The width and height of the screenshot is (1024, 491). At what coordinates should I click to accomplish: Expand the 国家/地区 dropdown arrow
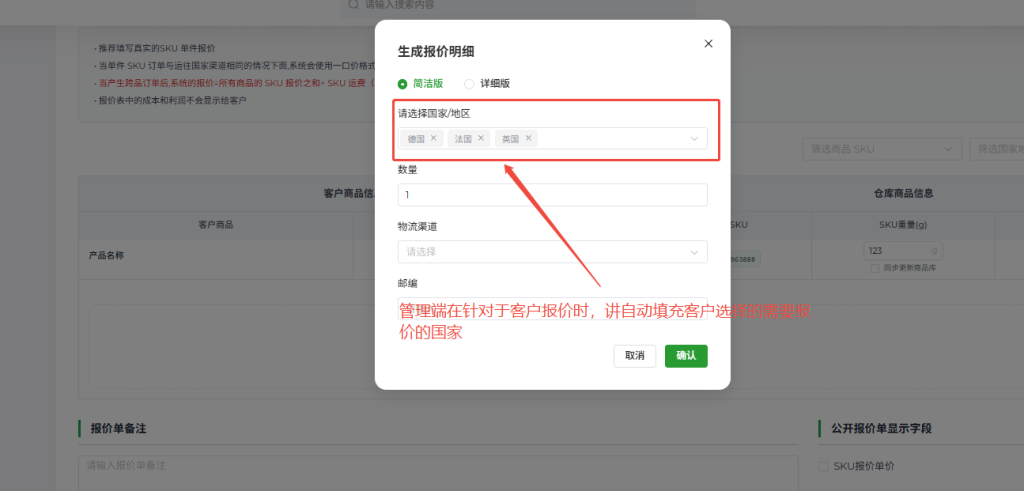point(694,139)
